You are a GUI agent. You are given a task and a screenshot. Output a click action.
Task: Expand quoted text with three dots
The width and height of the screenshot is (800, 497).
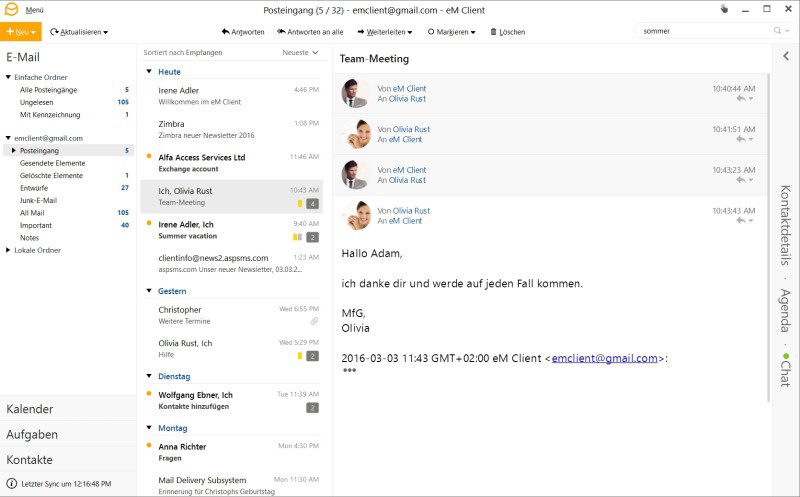click(x=349, y=370)
